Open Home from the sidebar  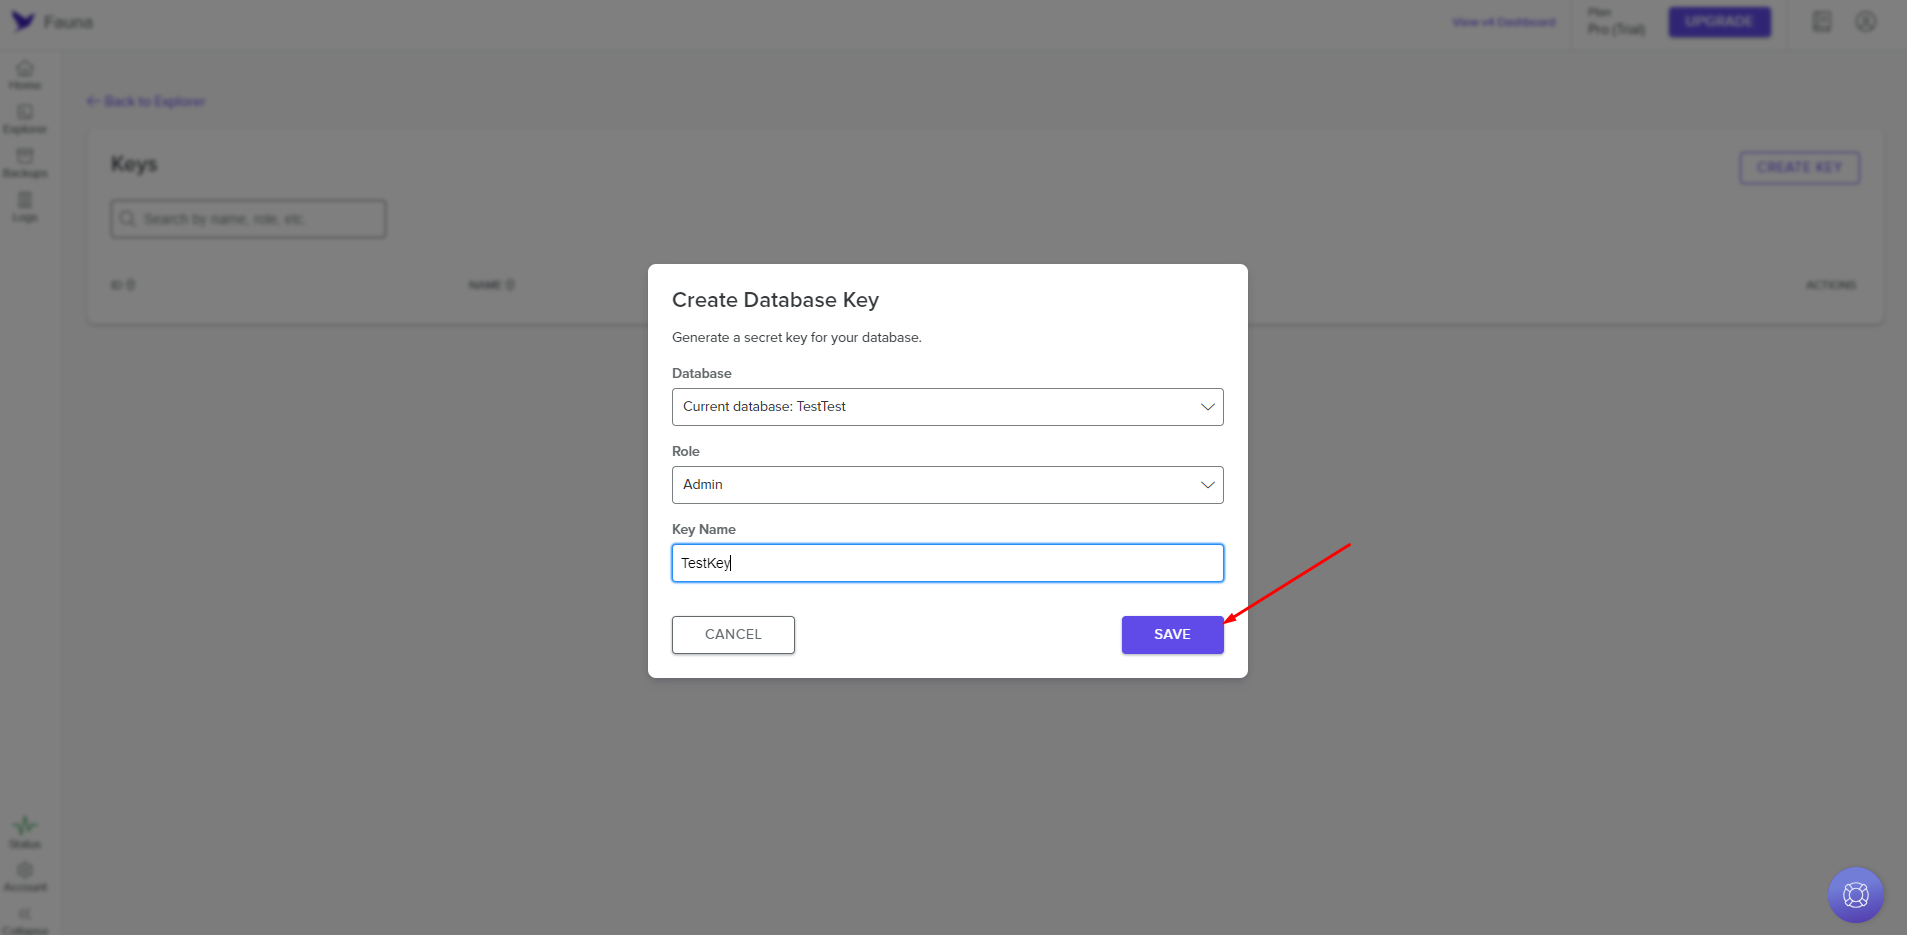(25, 74)
